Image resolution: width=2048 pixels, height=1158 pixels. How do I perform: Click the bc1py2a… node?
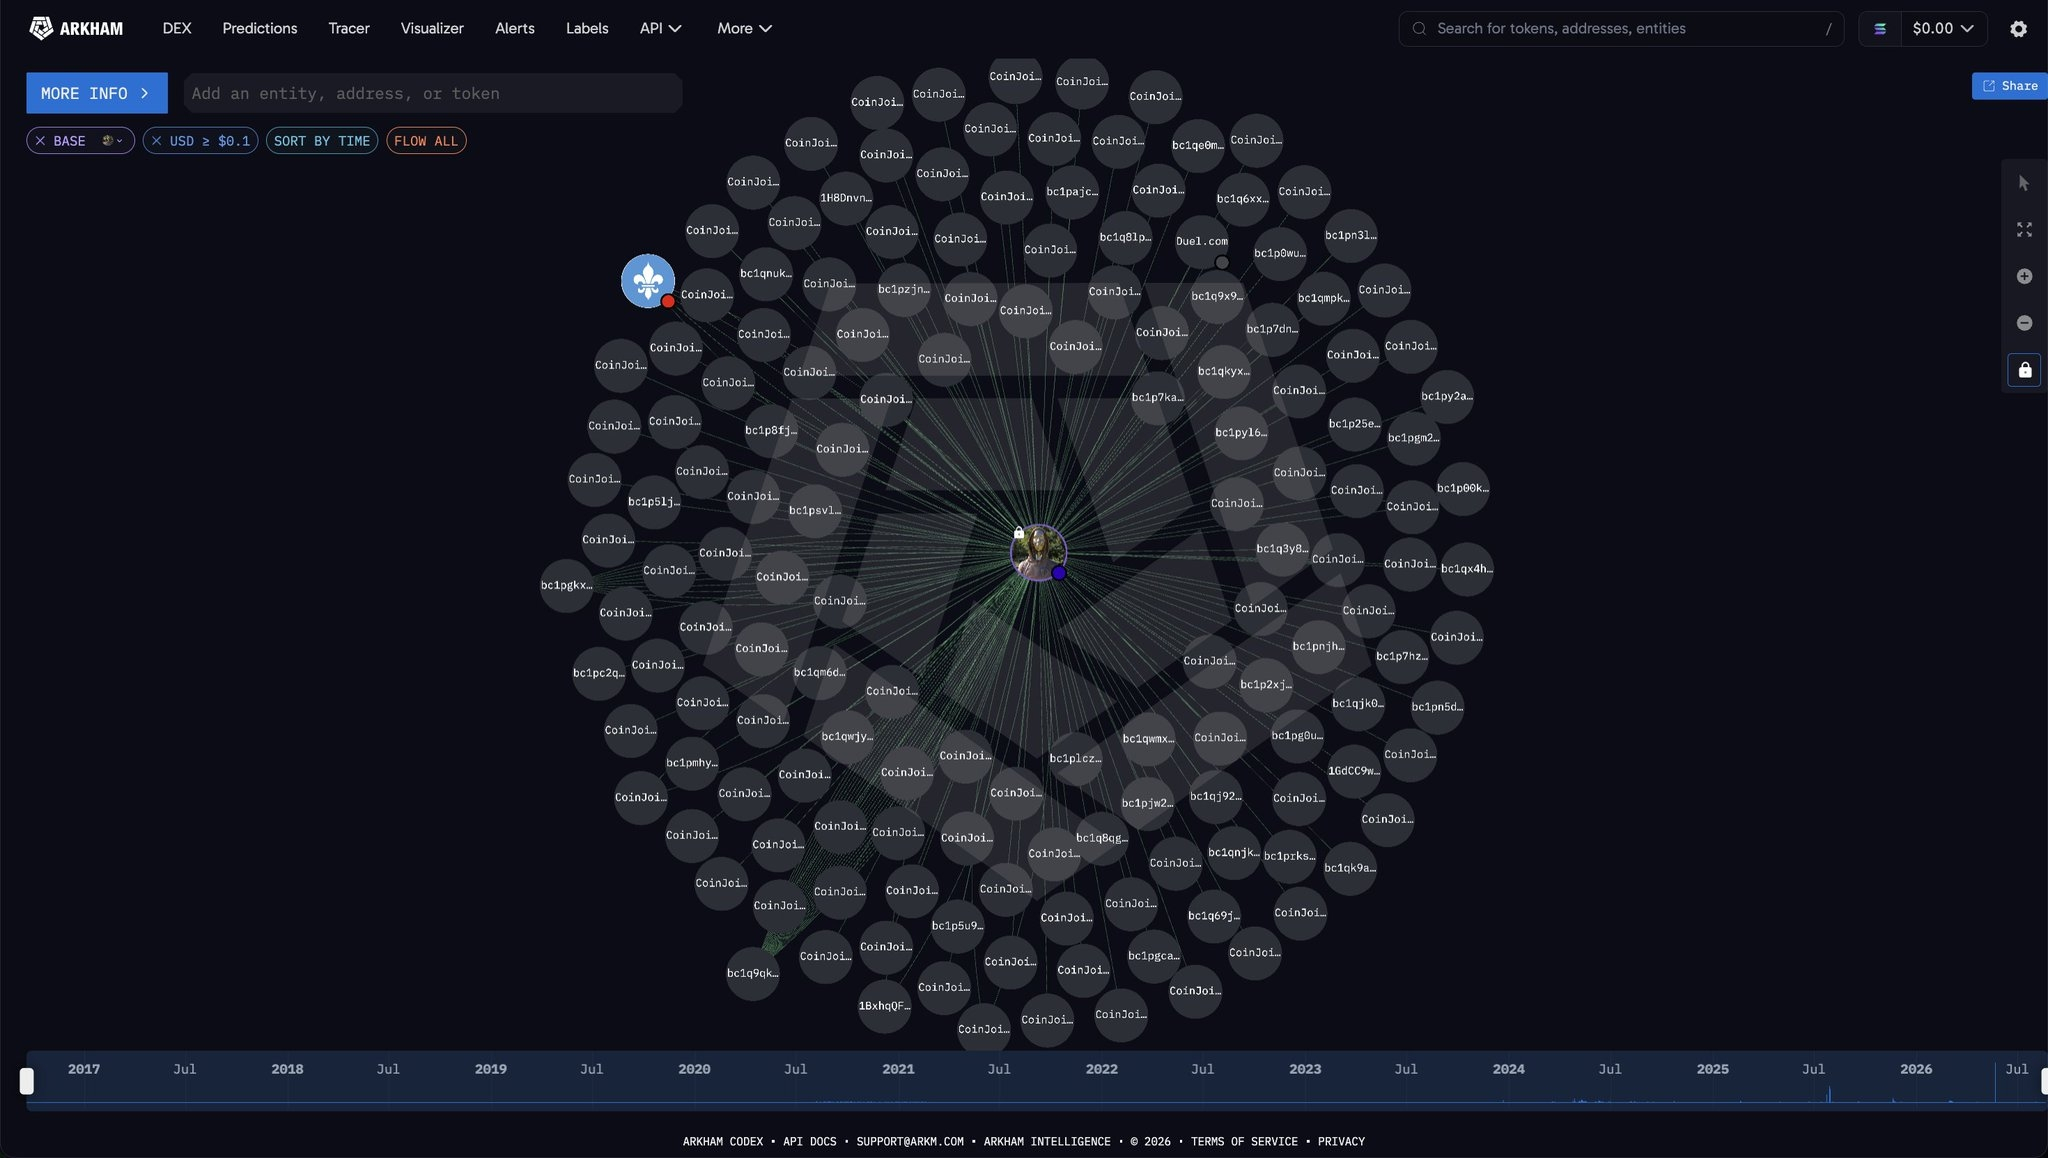[x=1447, y=396]
